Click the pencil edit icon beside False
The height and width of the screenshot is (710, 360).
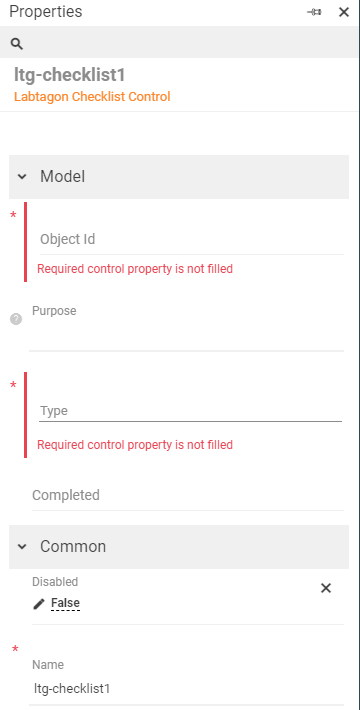click(39, 604)
